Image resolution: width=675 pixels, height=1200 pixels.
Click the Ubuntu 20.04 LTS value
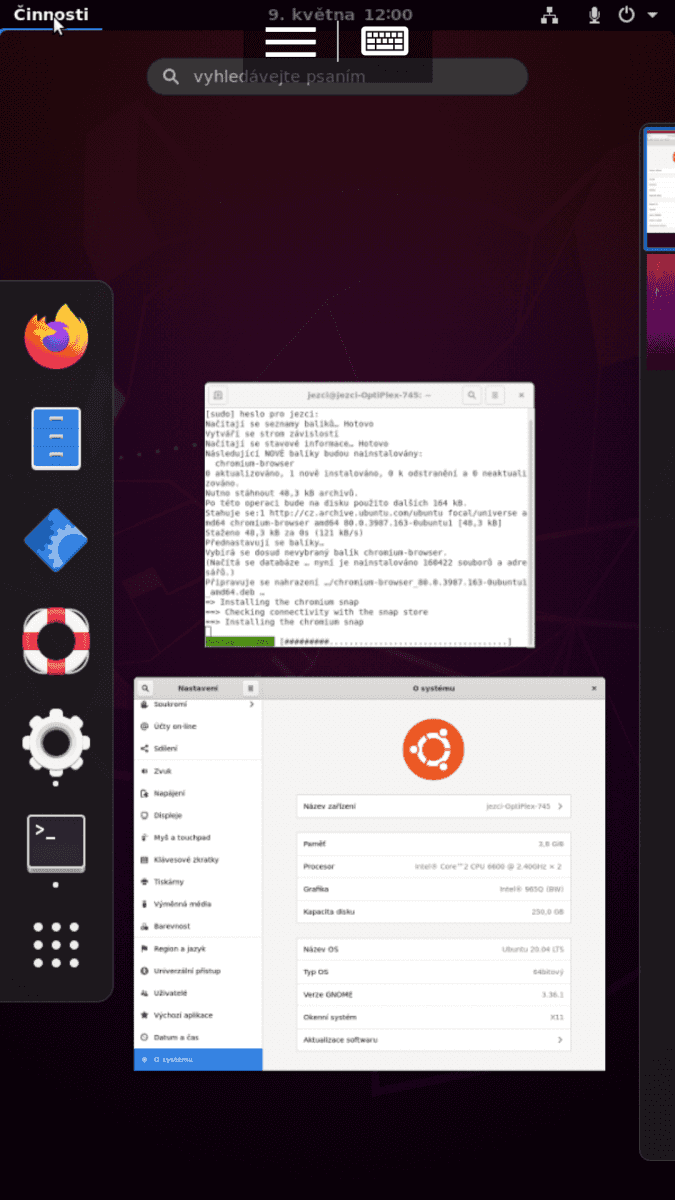click(x=533, y=948)
